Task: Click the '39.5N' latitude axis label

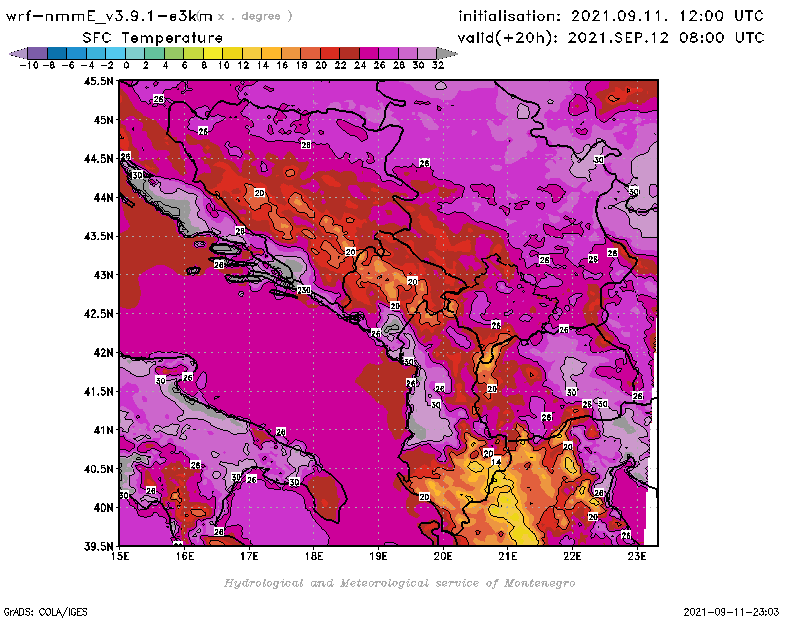Action: click(x=98, y=546)
